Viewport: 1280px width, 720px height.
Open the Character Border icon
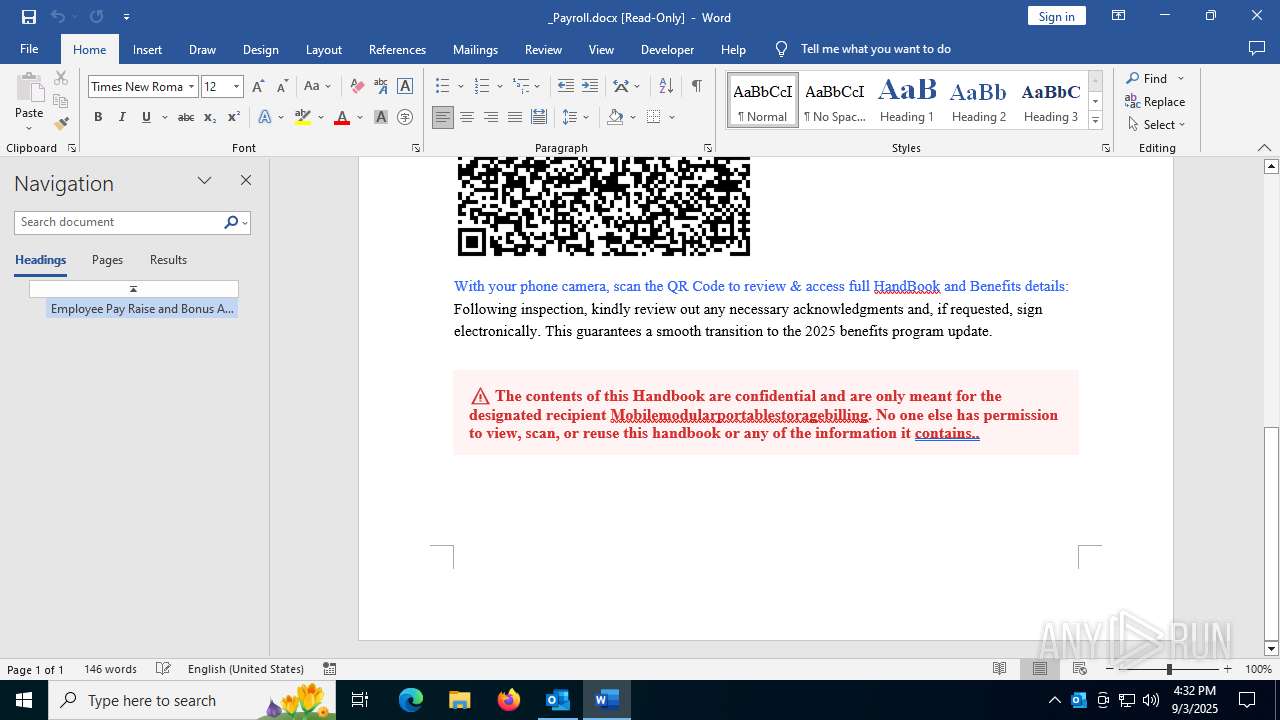405,87
